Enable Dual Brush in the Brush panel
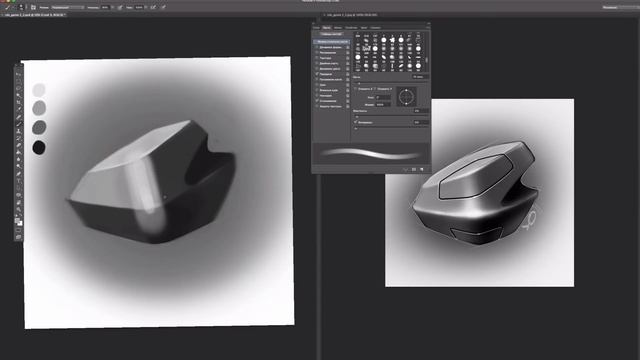Screen dimensions: 640x360 click(317, 63)
